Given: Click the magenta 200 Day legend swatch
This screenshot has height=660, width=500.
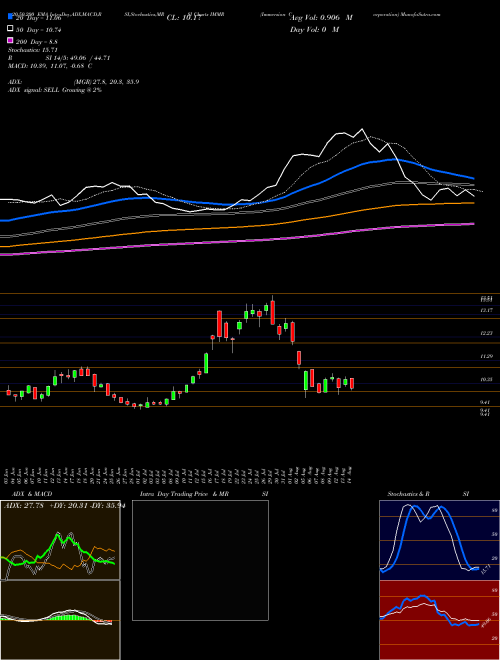Looking at the screenshot, I should click(11, 40).
